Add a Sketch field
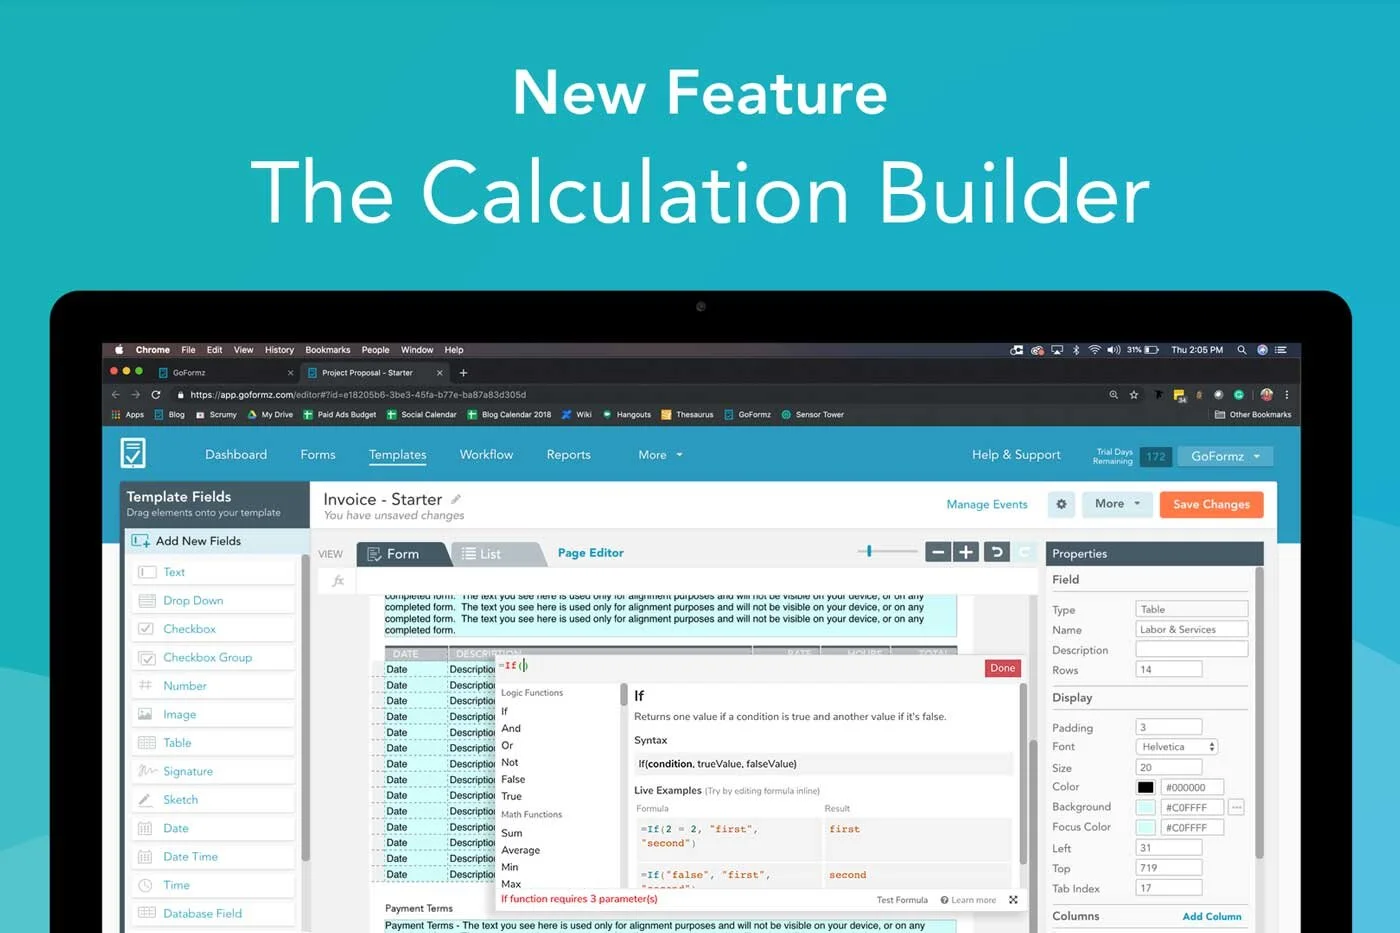The width and height of the screenshot is (1400, 933). click(213, 800)
